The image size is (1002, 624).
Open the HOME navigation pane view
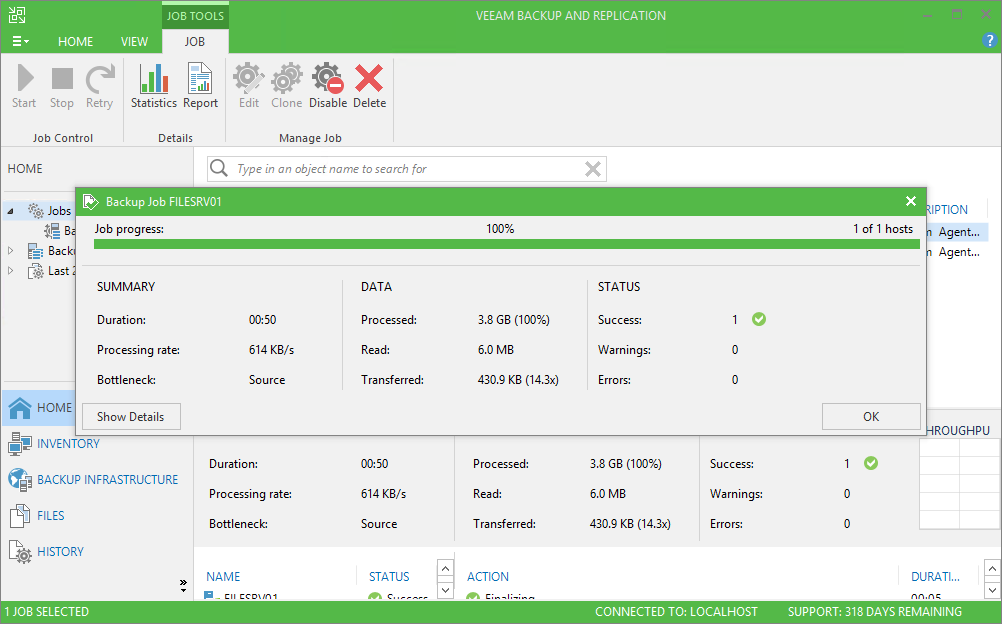pyautogui.click(x=40, y=407)
